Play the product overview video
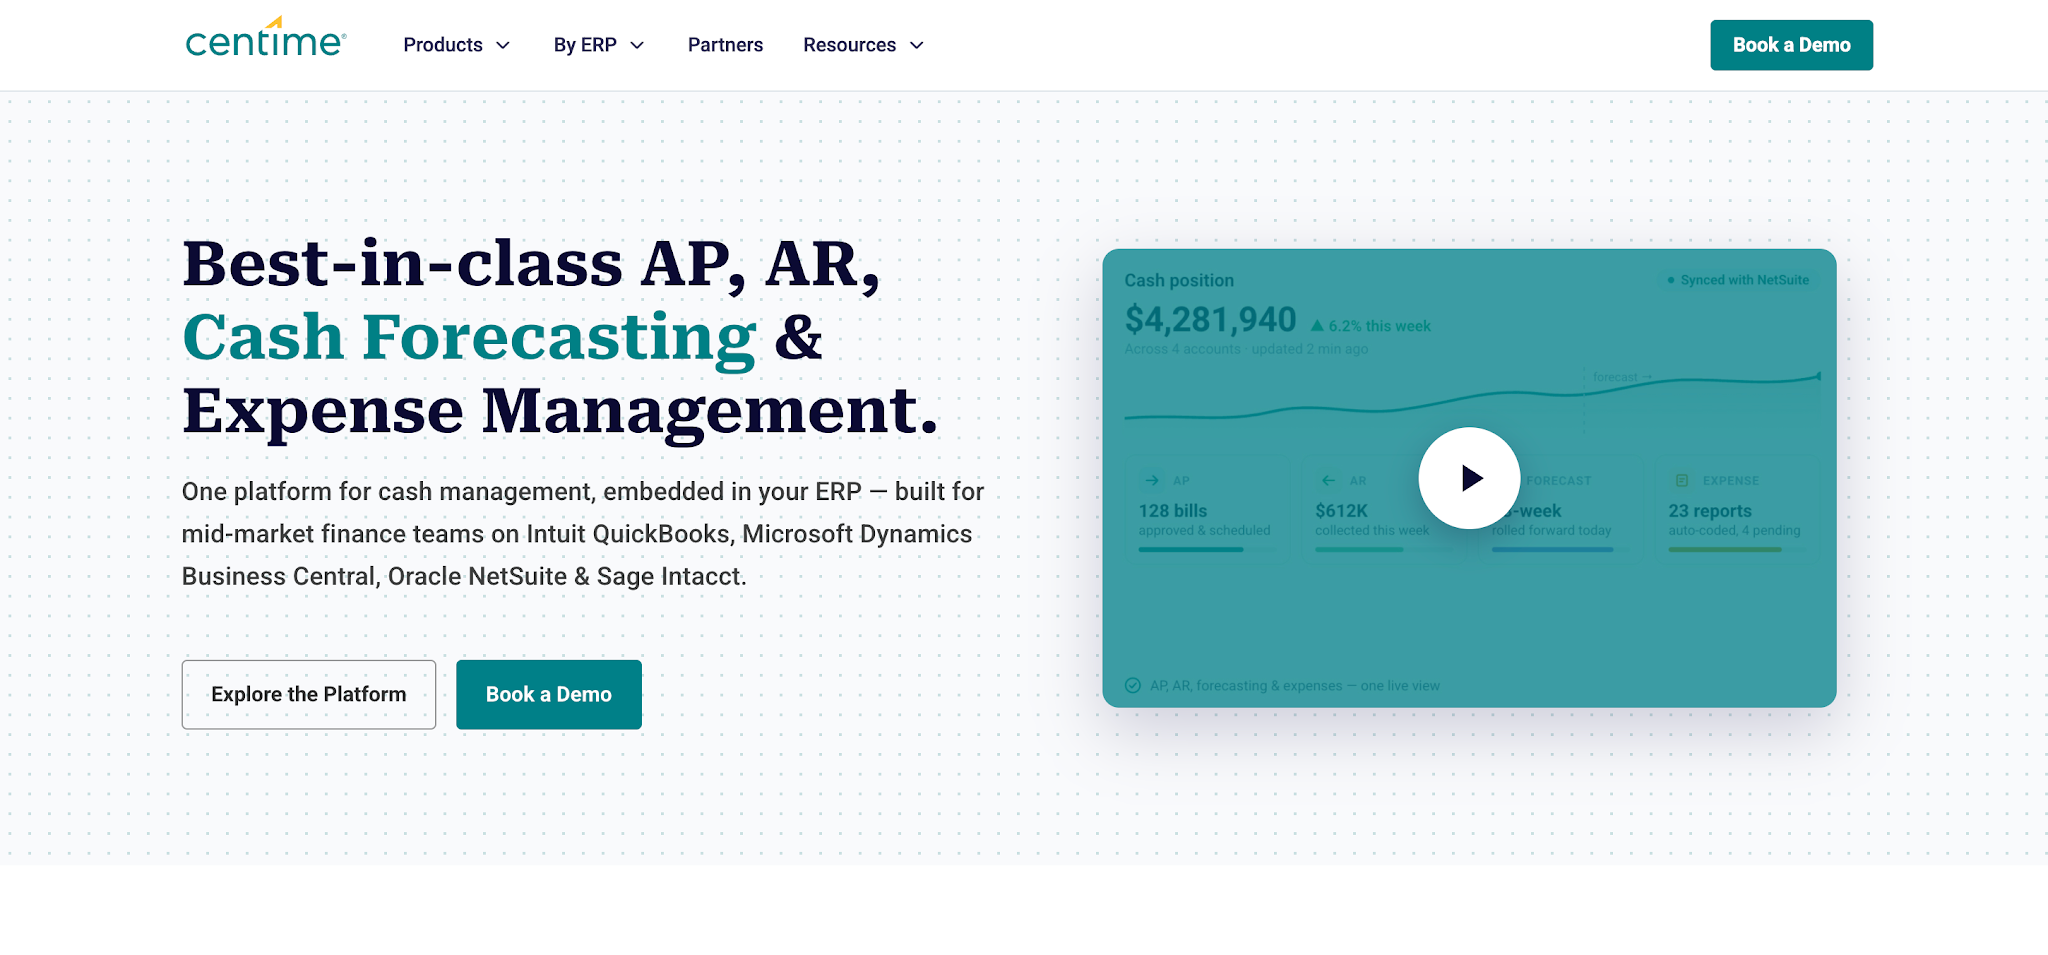 (x=1469, y=478)
